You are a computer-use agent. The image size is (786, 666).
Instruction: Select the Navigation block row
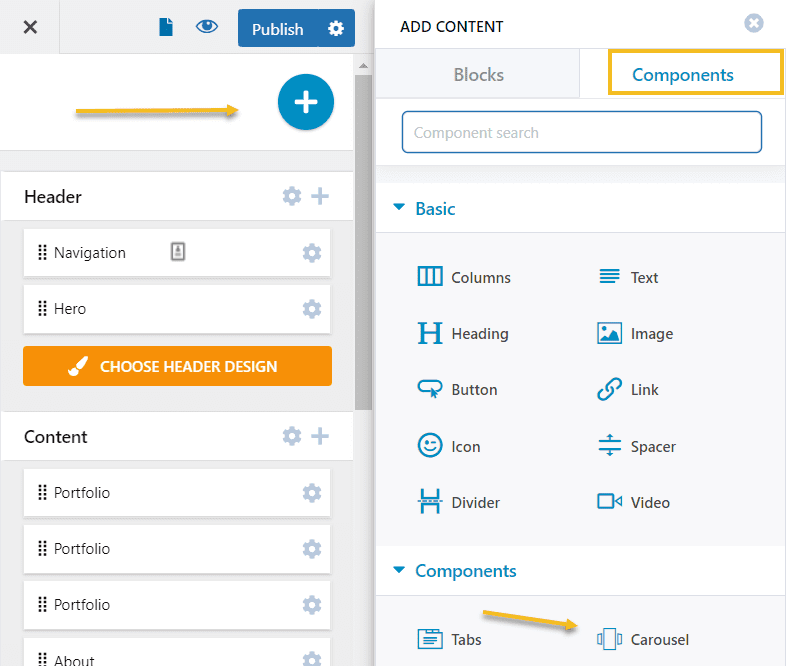click(x=177, y=253)
